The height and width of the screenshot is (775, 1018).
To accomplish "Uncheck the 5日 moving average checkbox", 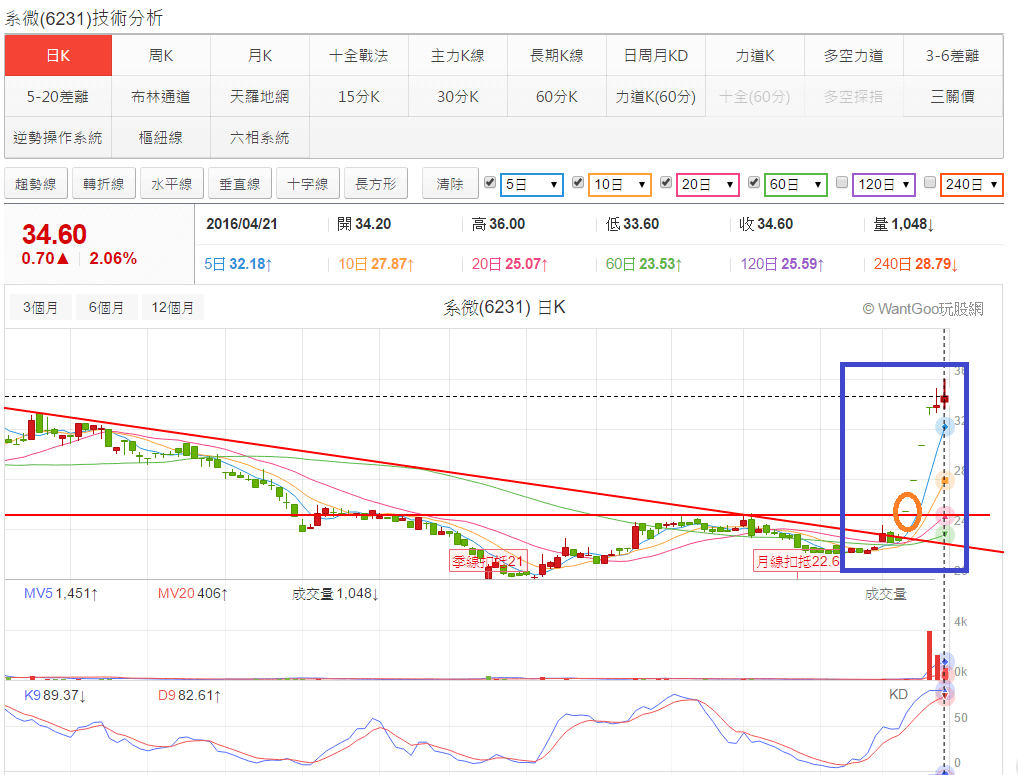I will 490,183.
